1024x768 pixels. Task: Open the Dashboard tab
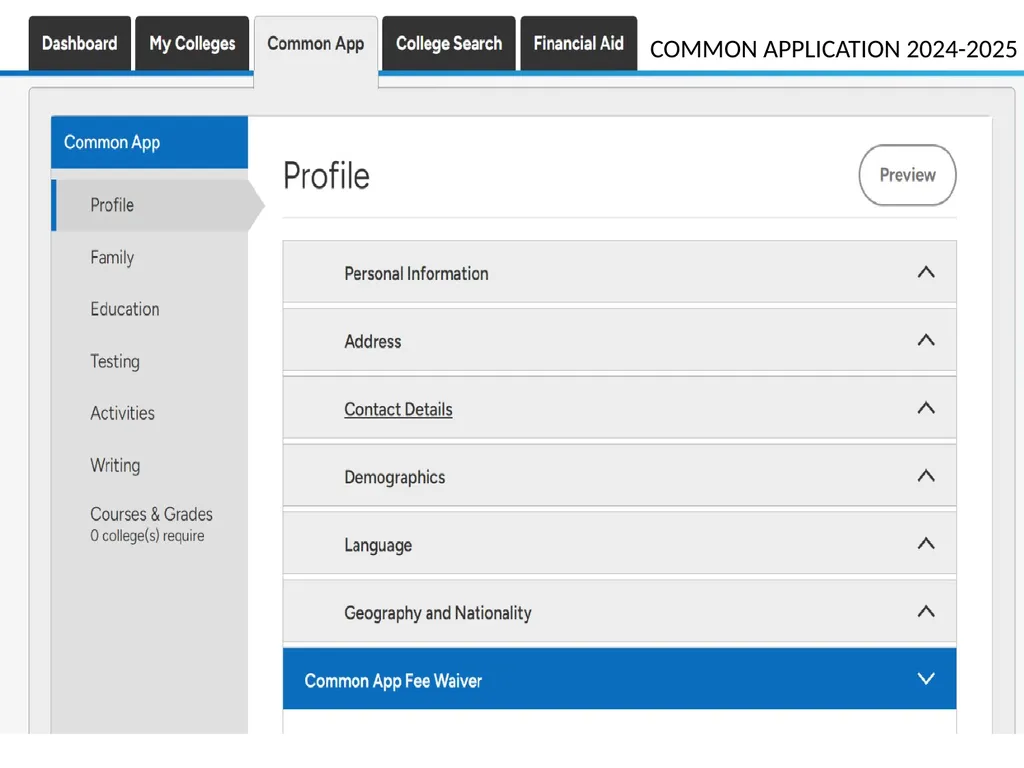click(80, 43)
